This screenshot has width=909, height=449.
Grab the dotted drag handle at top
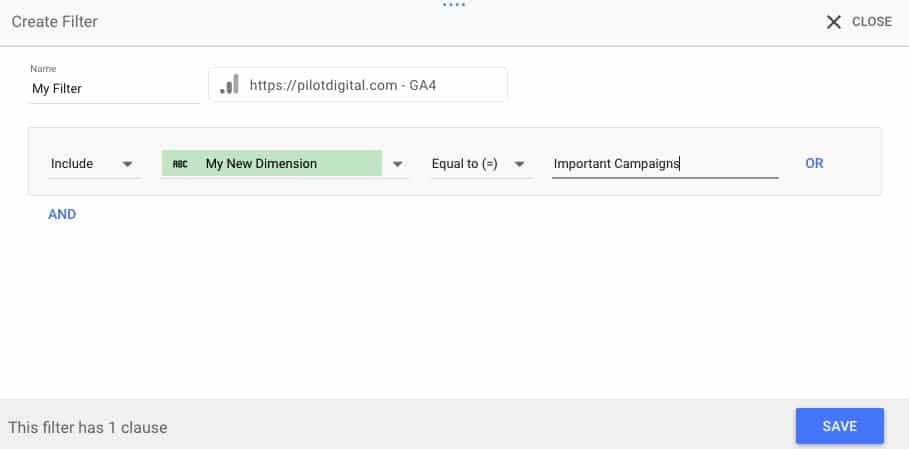(x=454, y=4)
